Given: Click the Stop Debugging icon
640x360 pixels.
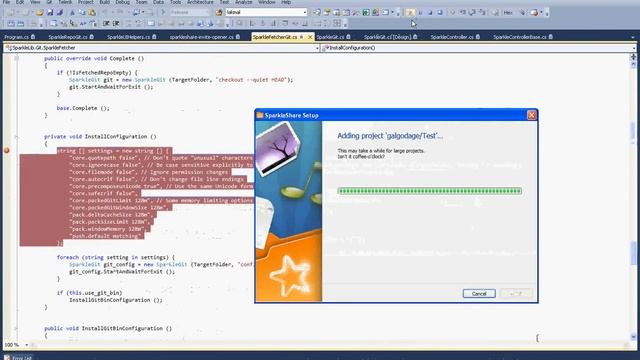Looking at the screenshot, I should pos(430,13).
